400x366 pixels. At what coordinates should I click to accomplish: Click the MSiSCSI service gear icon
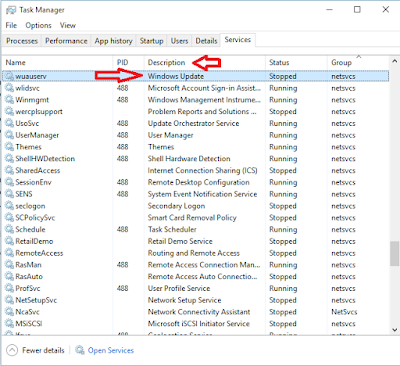10,324
